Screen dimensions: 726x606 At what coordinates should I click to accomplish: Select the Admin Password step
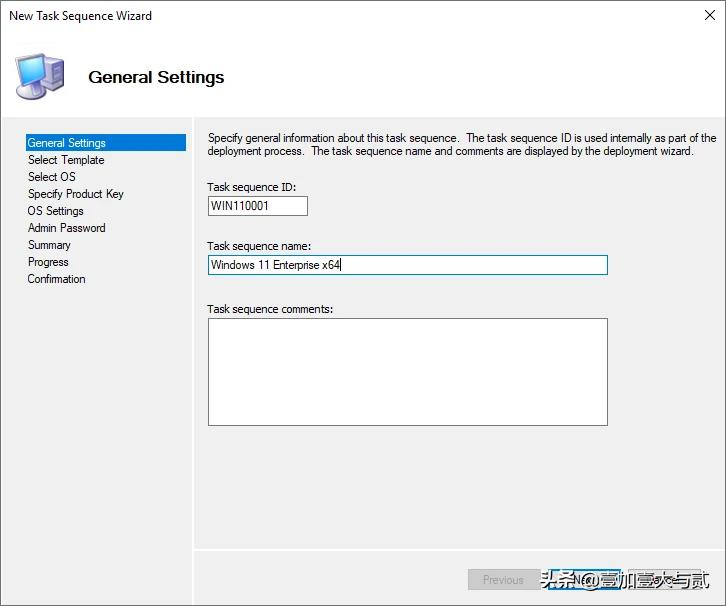click(x=67, y=228)
